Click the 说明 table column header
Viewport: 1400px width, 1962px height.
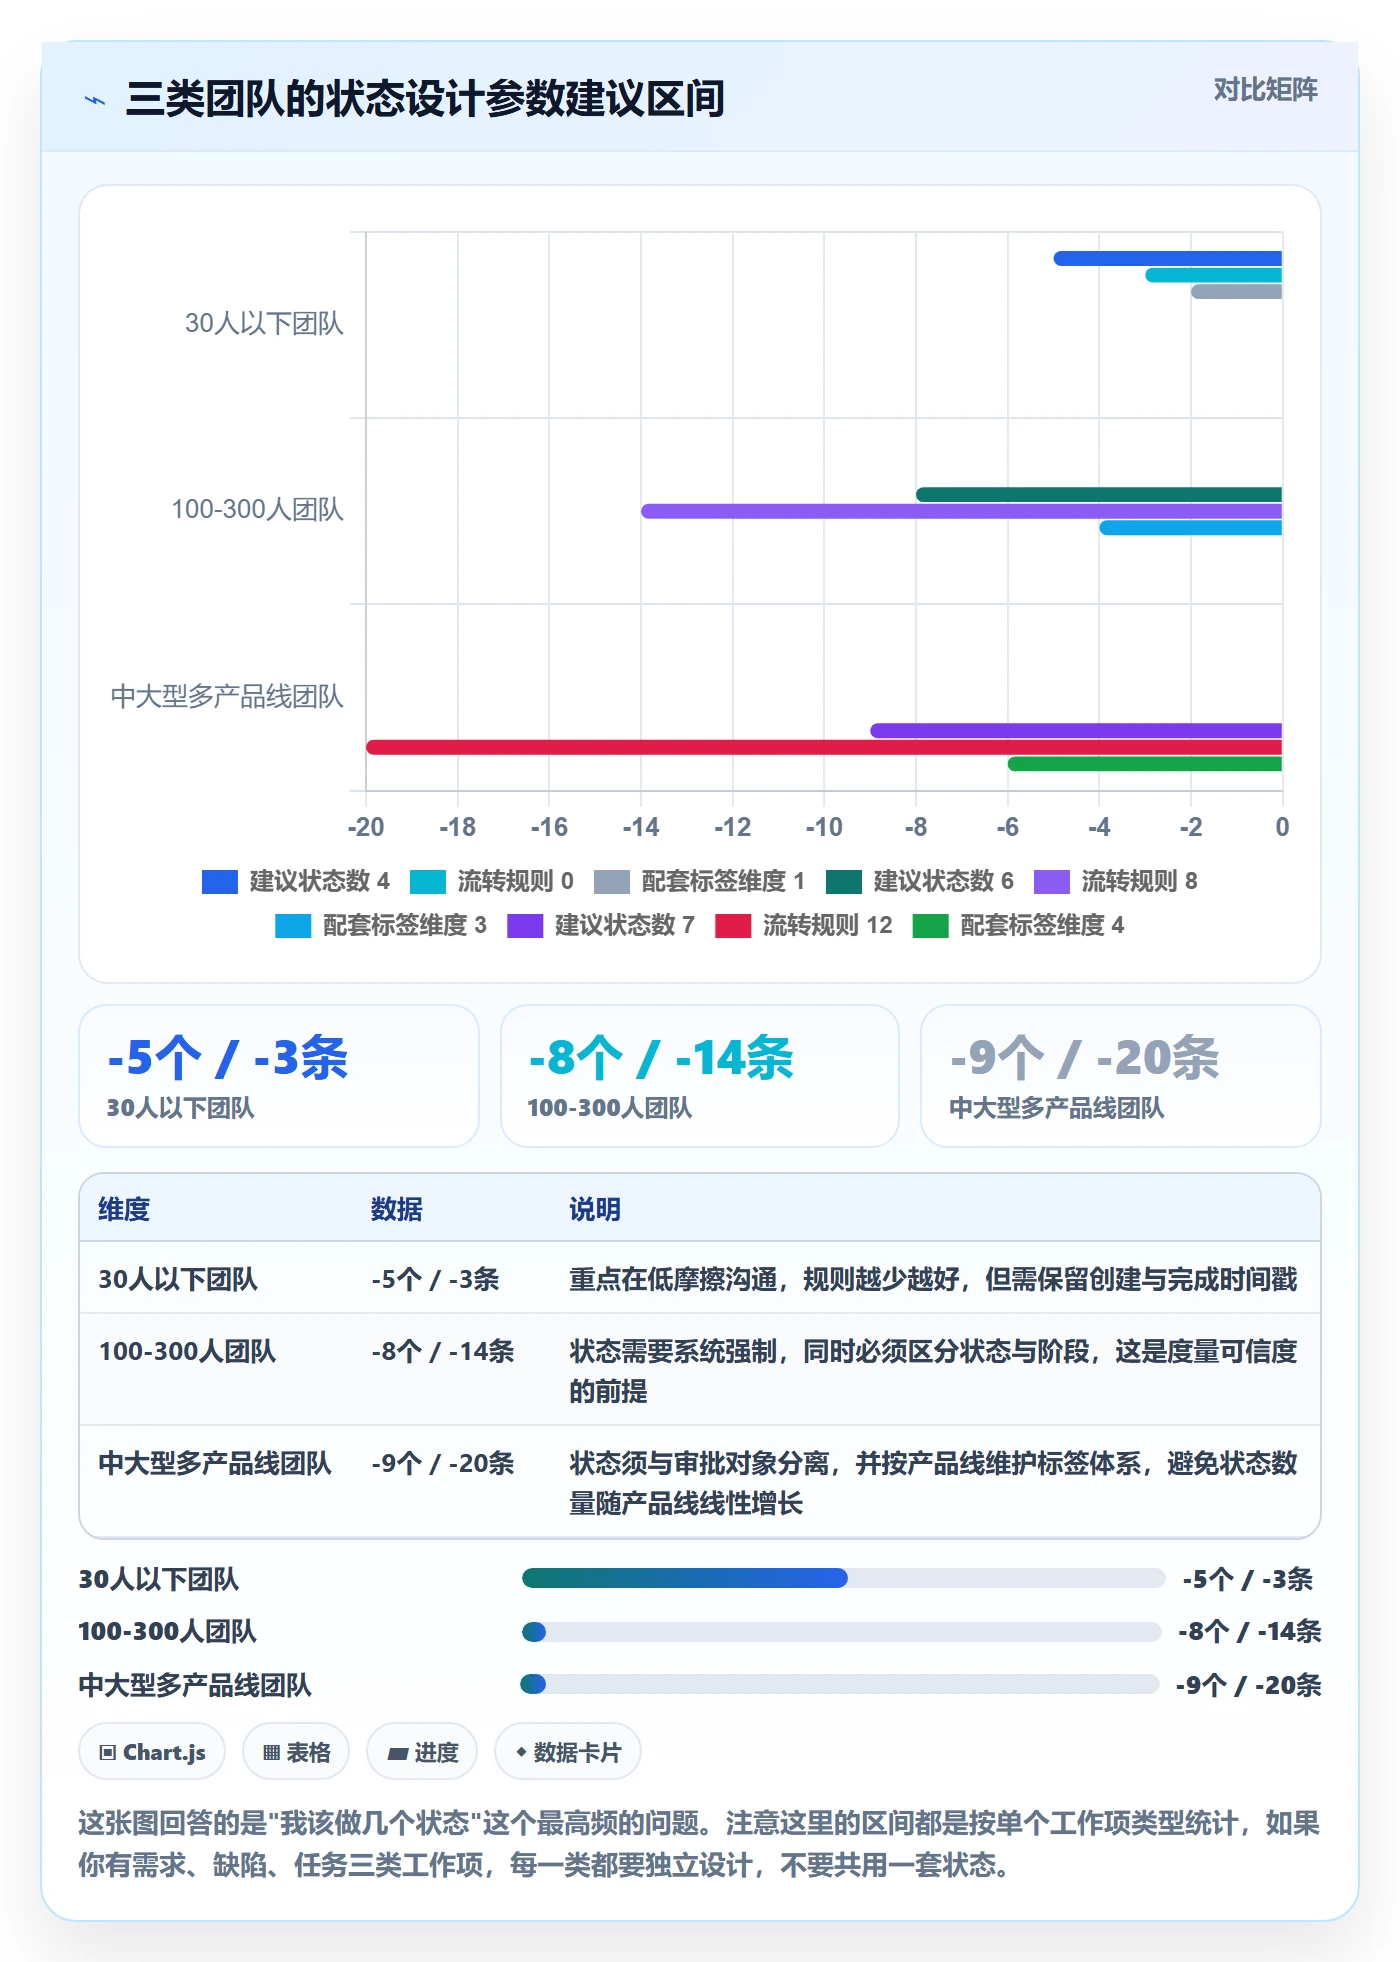pyautogui.click(x=595, y=1209)
